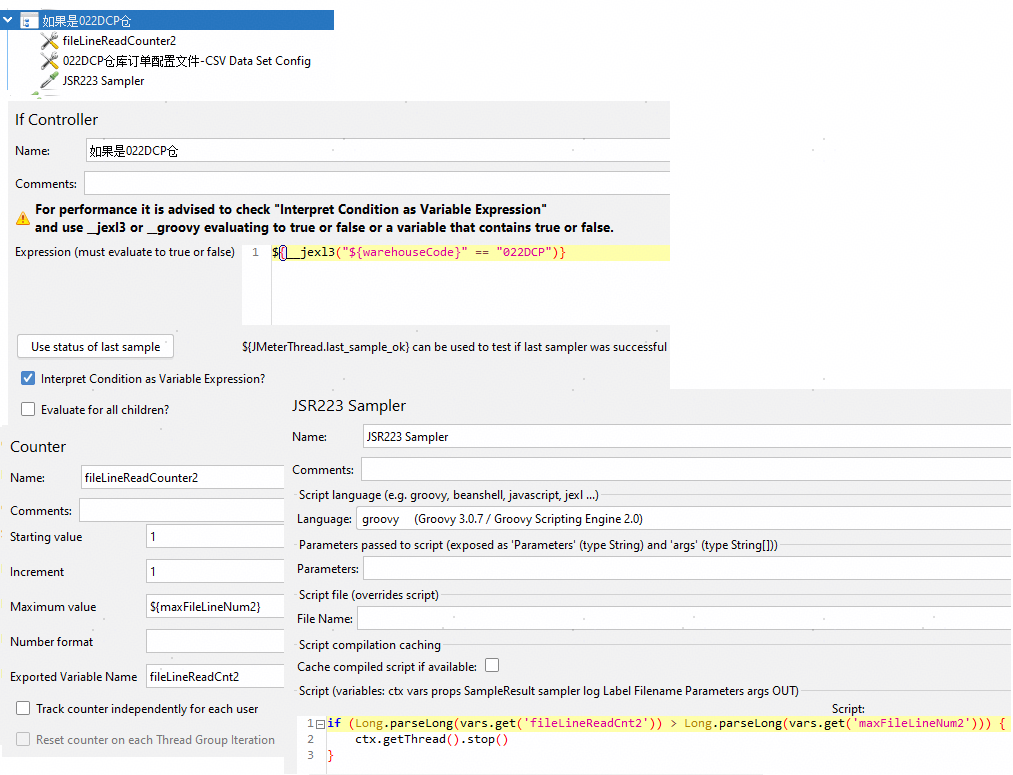
Task: Click the closing brace on script line 3
Action: [x=330, y=755]
